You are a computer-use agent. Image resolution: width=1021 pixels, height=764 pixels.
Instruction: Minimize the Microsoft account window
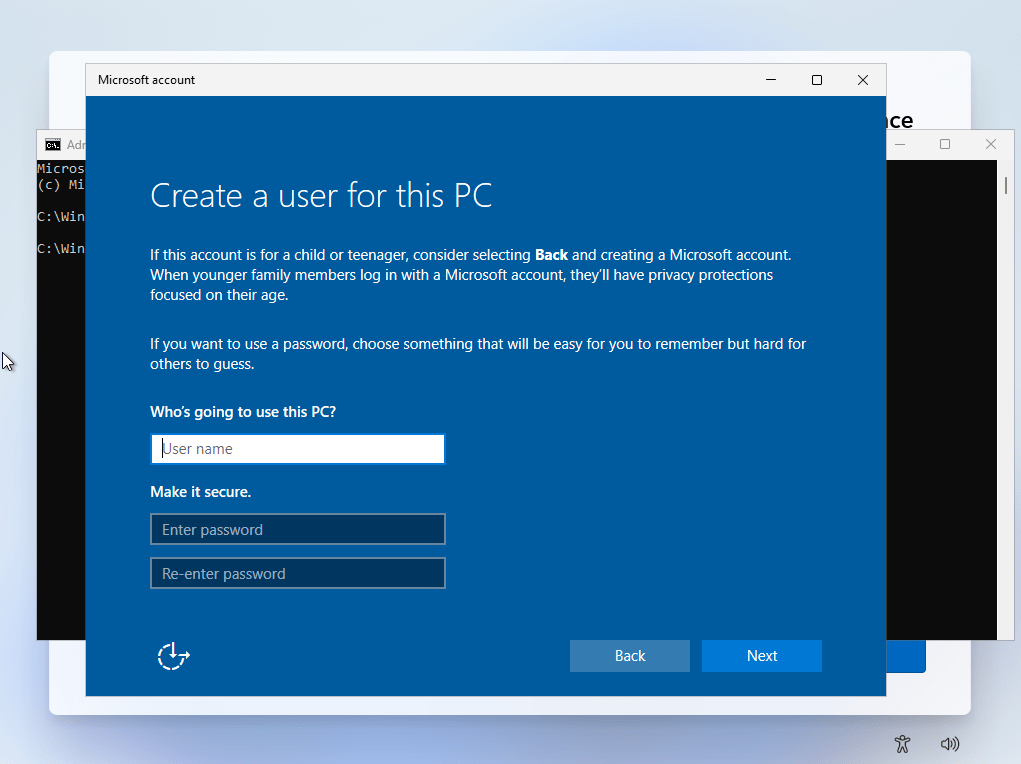point(770,80)
